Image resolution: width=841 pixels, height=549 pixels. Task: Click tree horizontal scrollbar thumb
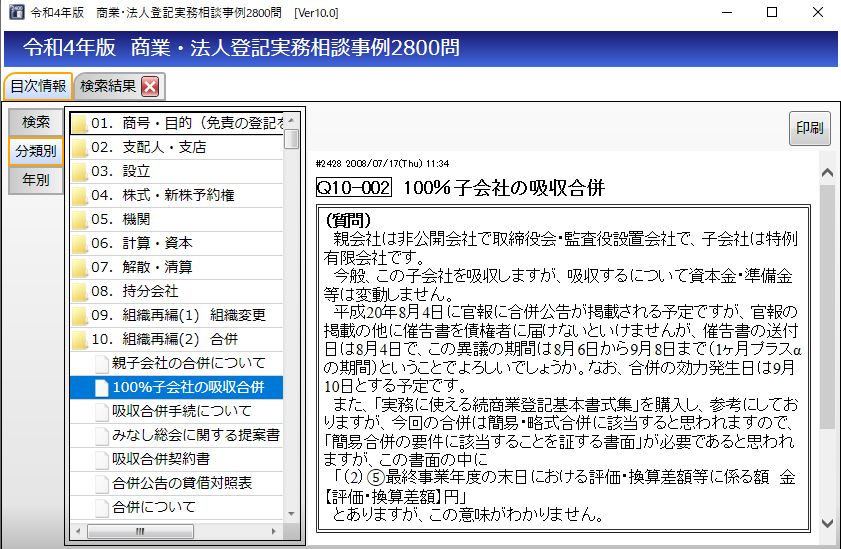point(140,531)
